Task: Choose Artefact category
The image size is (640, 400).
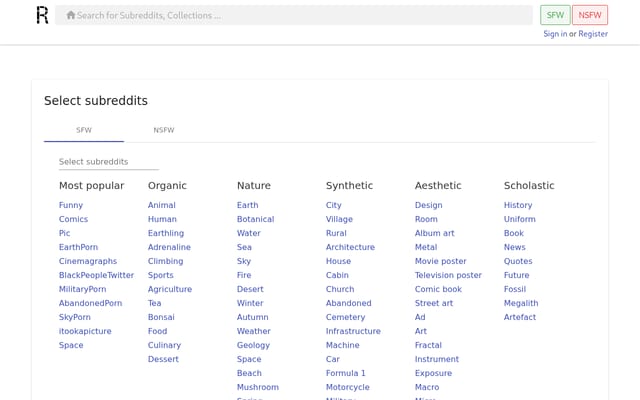Action: click(520, 317)
